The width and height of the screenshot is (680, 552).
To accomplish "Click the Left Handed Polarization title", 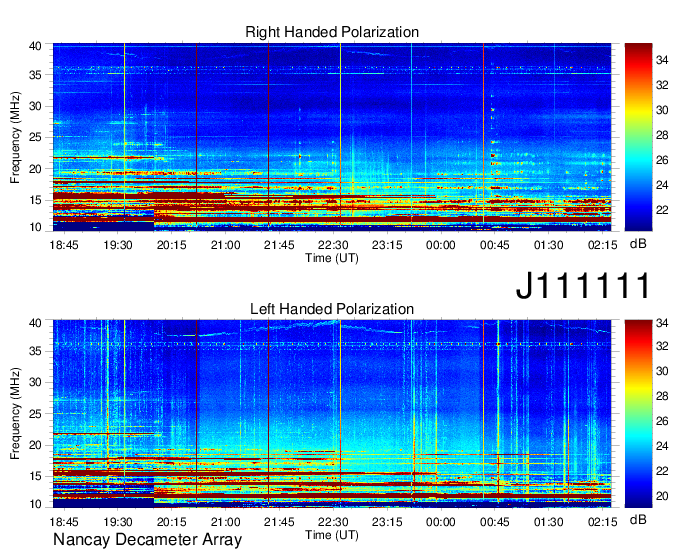I will (x=332, y=309).
